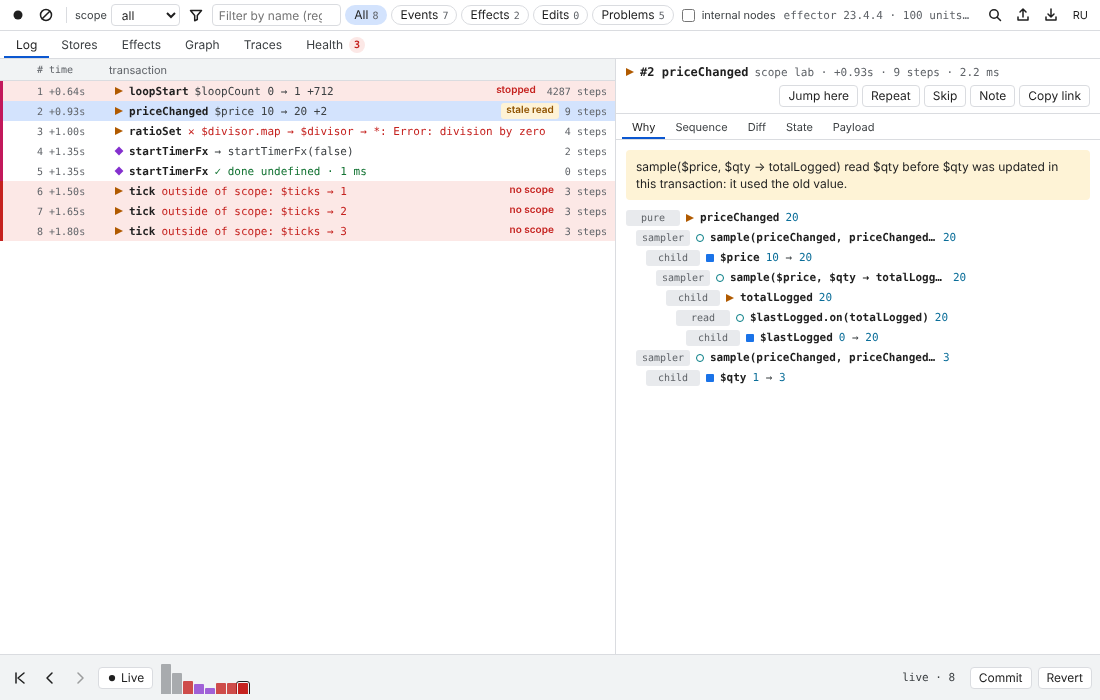Collapse the #2 priceChanged detail header triangle
Viewport: 1100px width, 700px height.
[629, 72]
